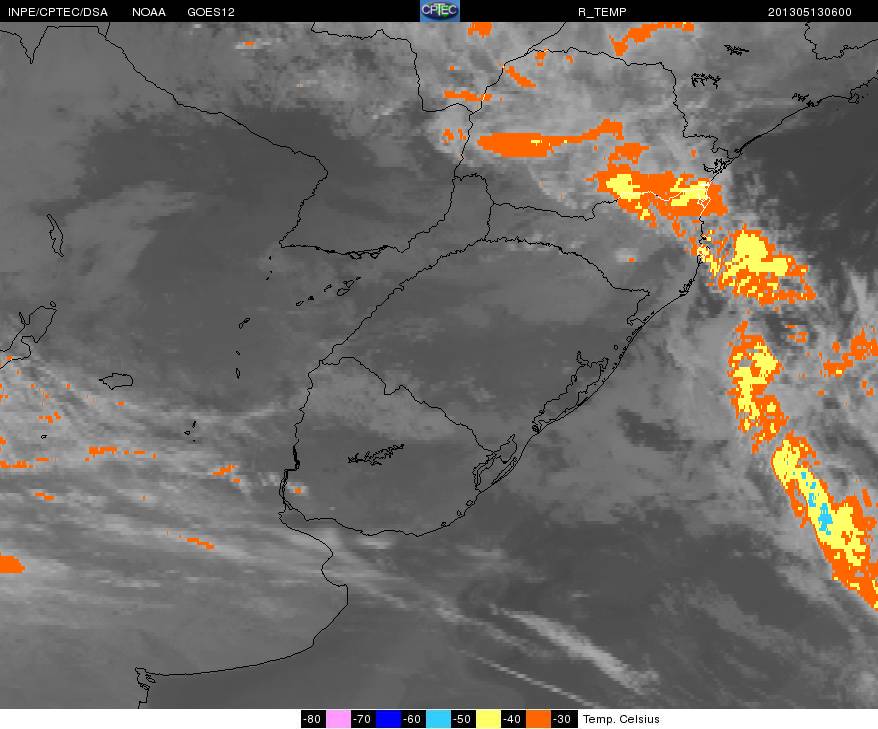Screen dimensions: 878x729
Task: Pick the dark blue swatch beside -70
Action: [389, 719]
